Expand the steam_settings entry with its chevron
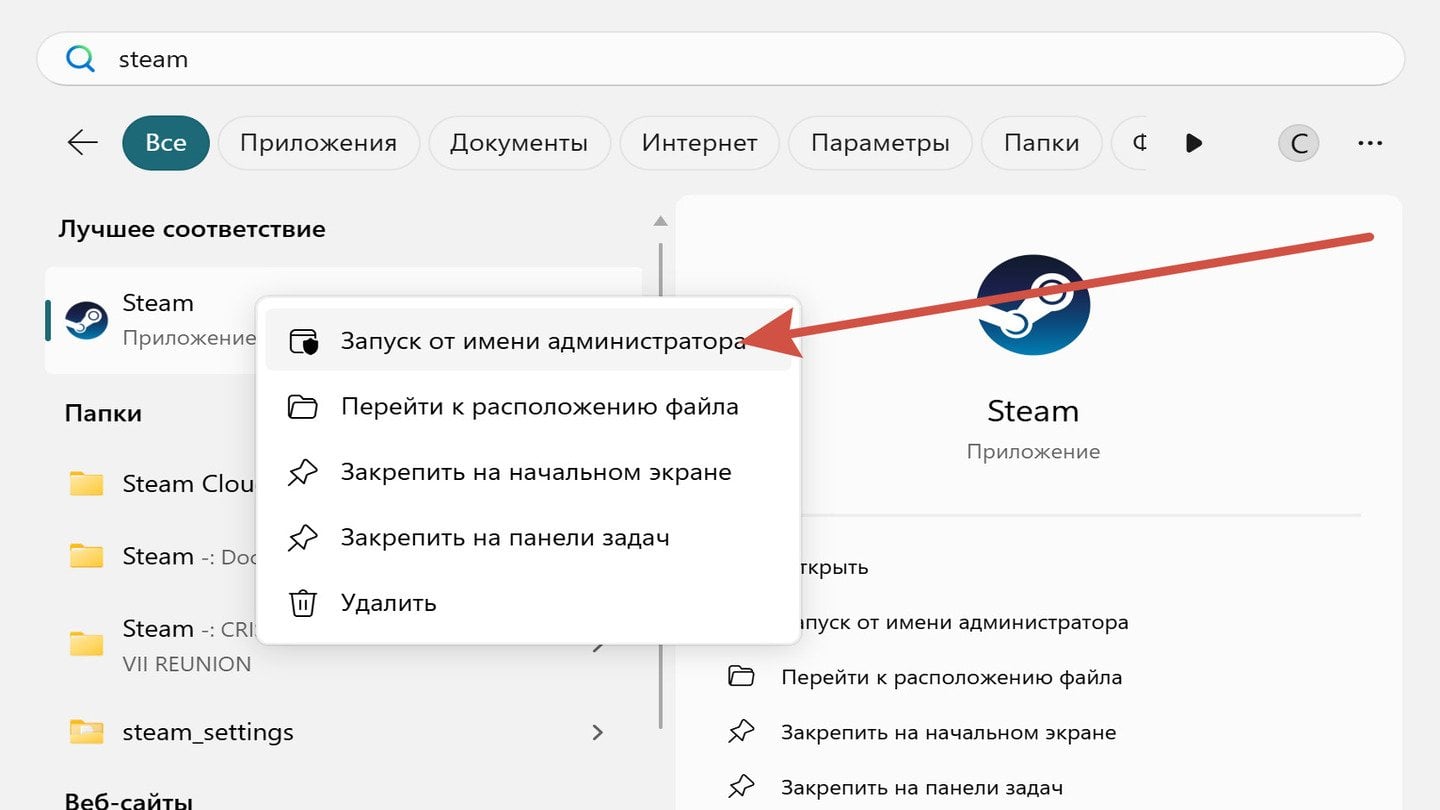Image resolution: width=1440 pixels, height=810 pixels. (597, 731)
